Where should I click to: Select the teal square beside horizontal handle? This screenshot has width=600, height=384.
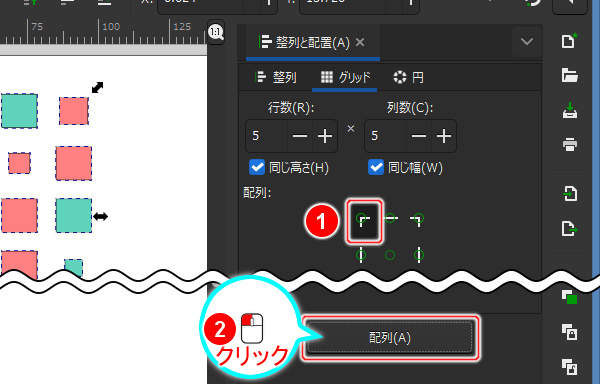click(73, 215)
